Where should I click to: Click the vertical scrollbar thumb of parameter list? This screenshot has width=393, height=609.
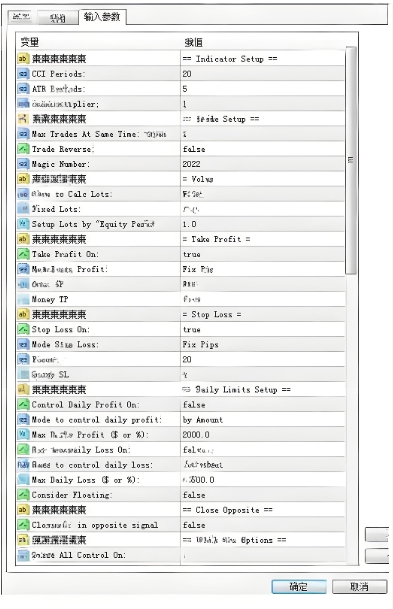351,160
